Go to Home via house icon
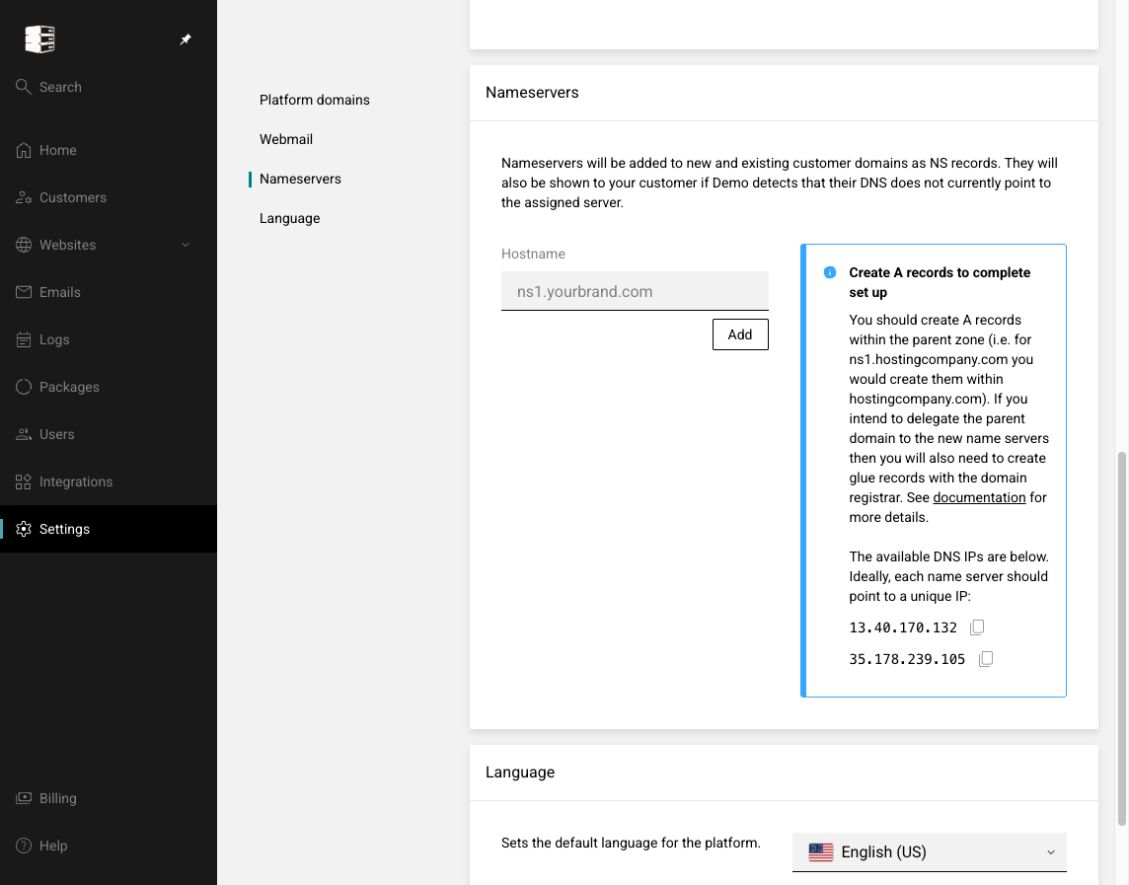 [x=24, y=150]
